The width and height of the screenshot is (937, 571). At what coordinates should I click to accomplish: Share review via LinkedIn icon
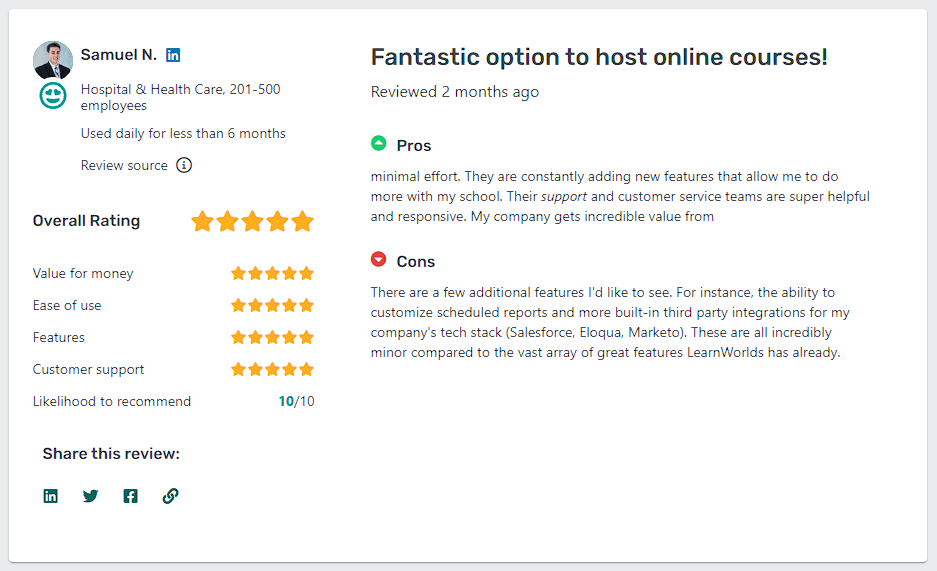pyautogui.click(x=51, y=496)
